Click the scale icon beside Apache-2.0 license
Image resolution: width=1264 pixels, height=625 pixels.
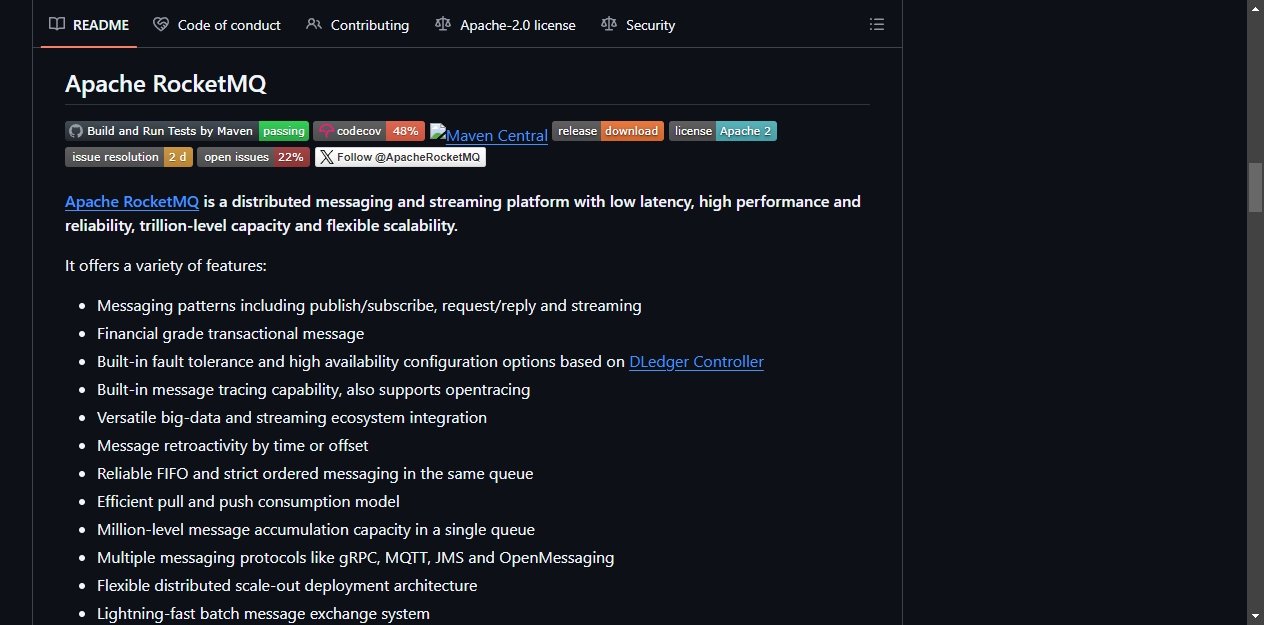443,24
